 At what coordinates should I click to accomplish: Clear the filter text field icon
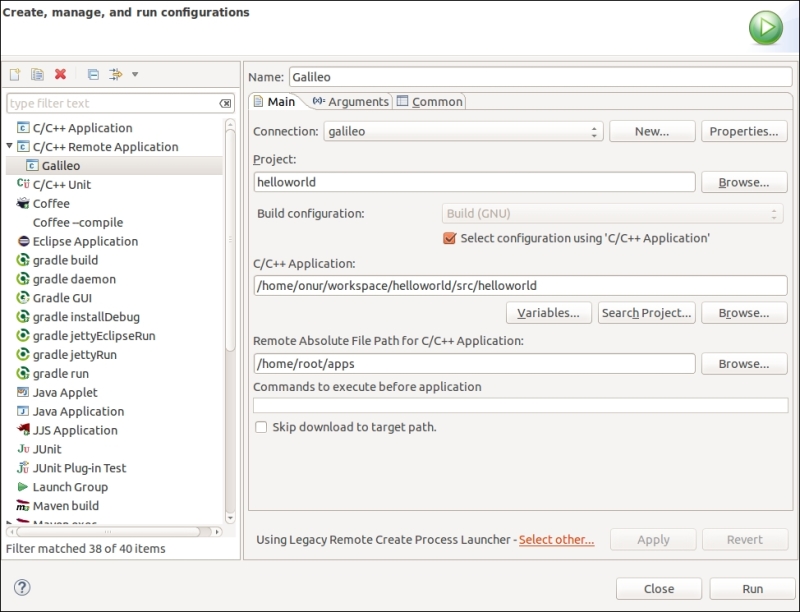point(225,104)
